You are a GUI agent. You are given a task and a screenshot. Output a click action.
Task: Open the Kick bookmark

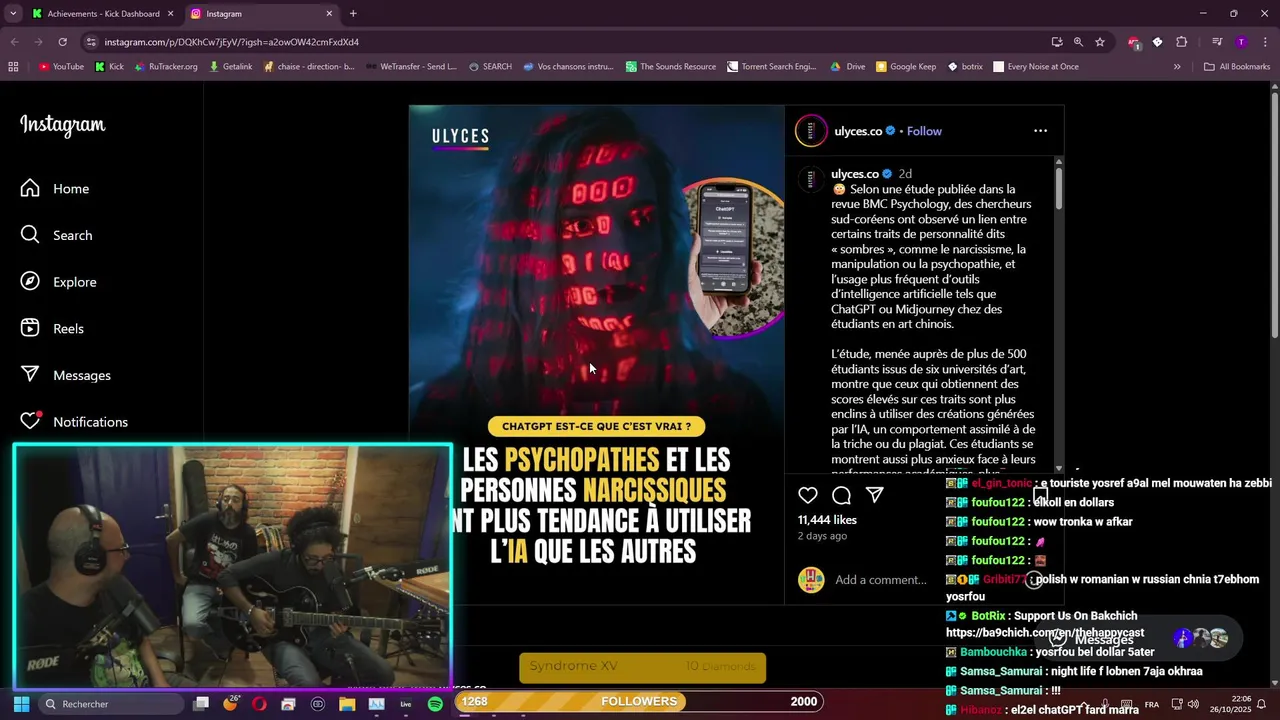(x=109, y=67)
